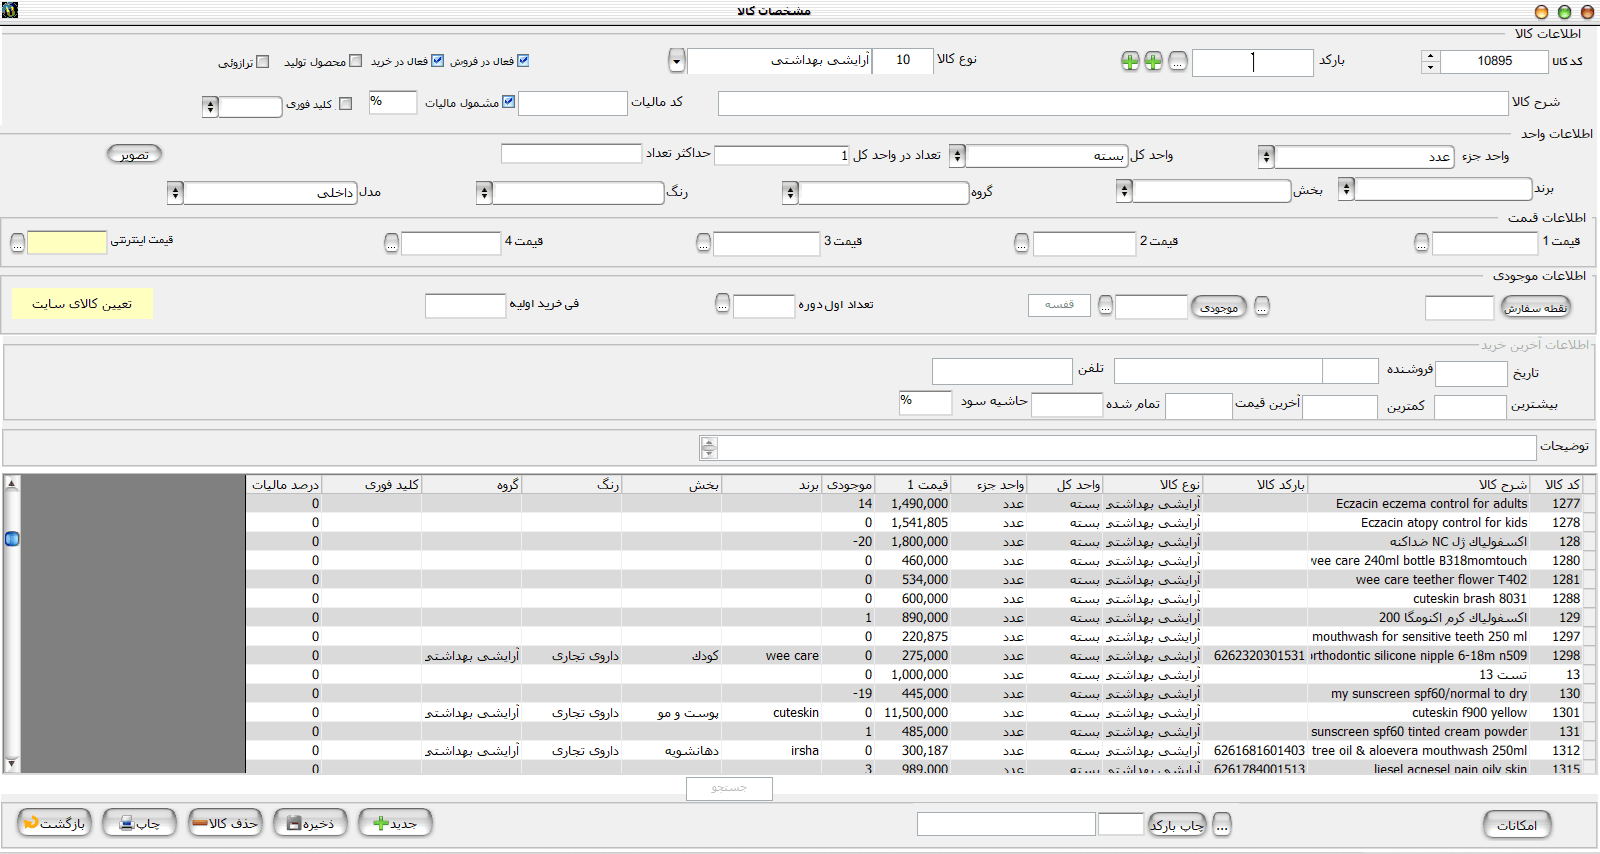Click the بارکد کالا column header
The width and height of the screenshot is (1600, 854).
point(1254,485)
